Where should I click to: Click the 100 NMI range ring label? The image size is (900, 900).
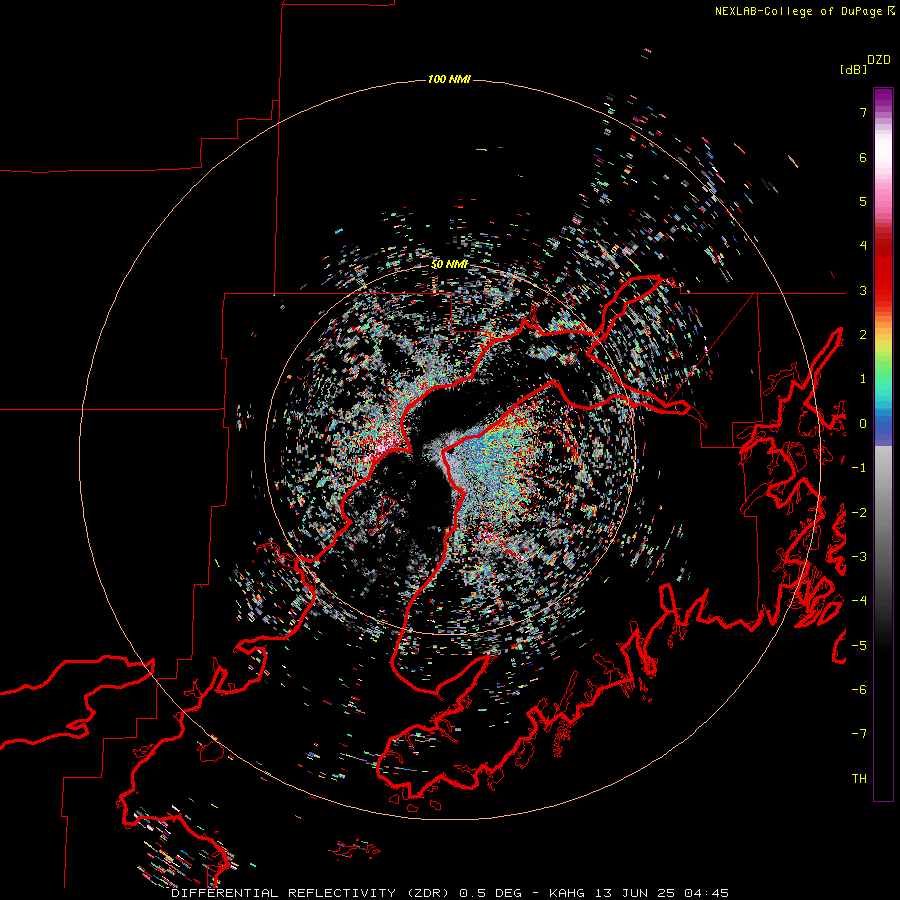pos(449,79)
